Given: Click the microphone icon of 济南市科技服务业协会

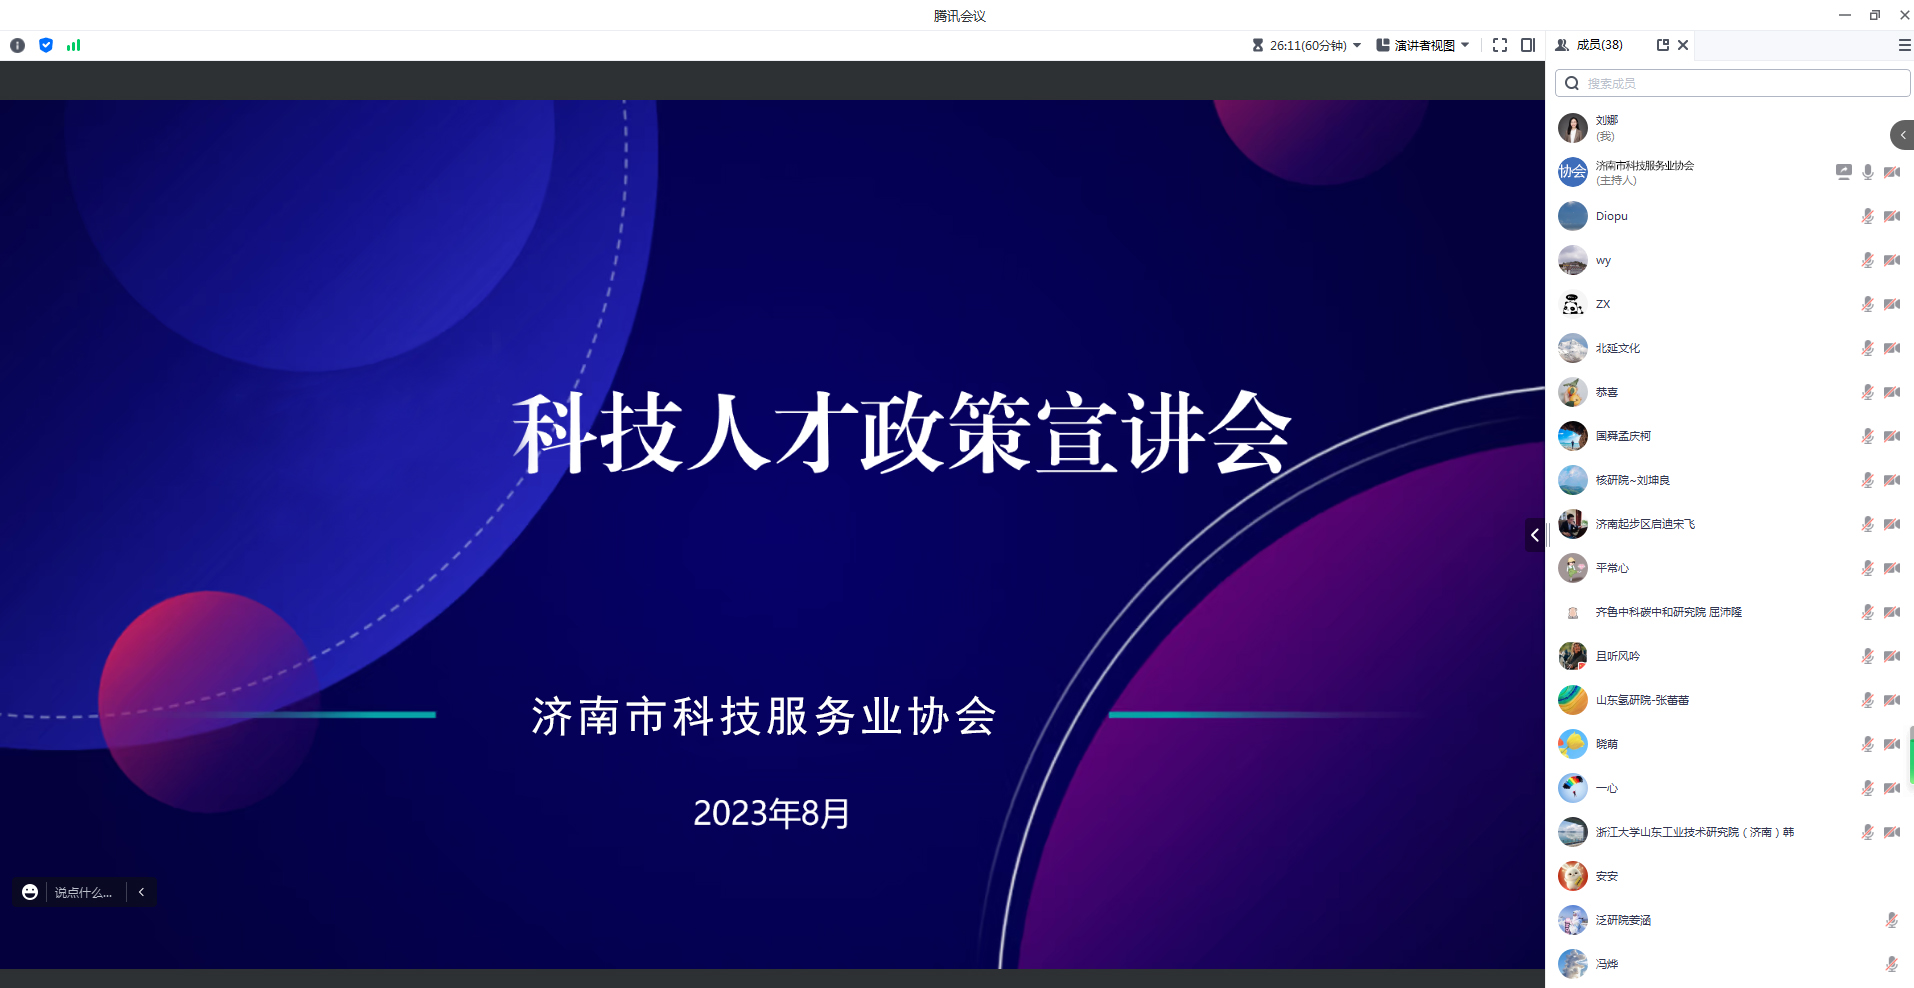Looking at the screenshot, I should [1868, 172].
